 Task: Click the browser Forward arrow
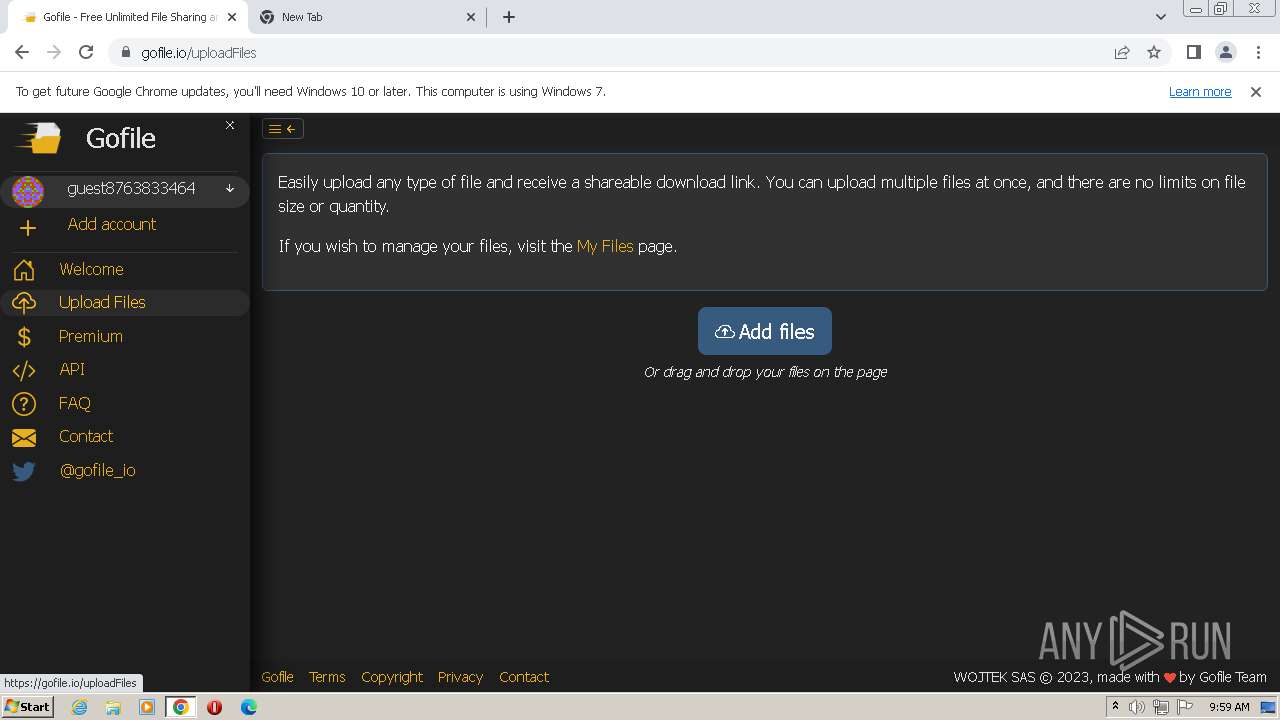click(x=54, y=53)
